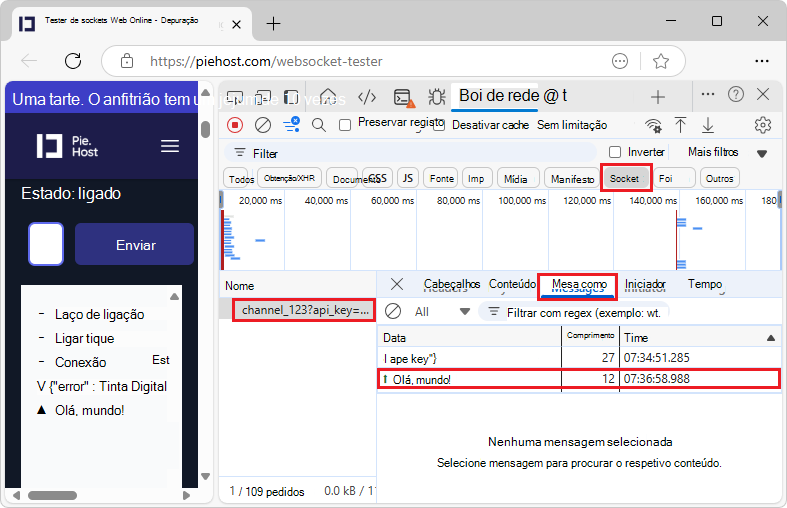Select the Manifesto filter type
This screenshot has width=787, height=508.
point(572,179)
